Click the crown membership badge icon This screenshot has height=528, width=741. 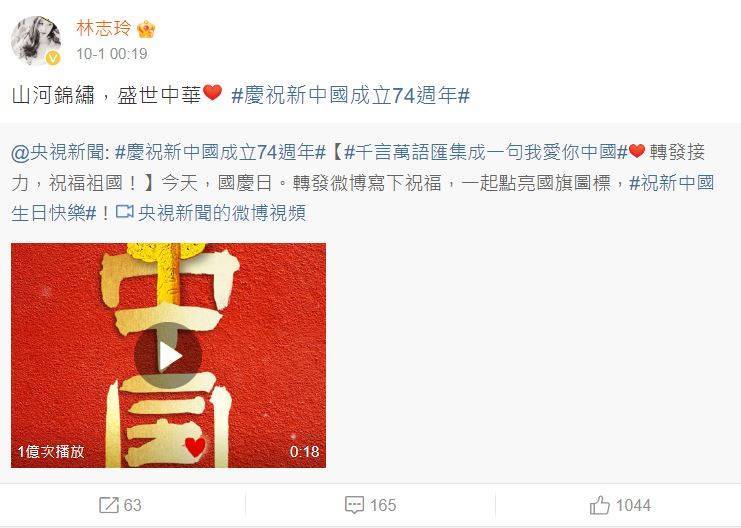(x=146, y=29)
